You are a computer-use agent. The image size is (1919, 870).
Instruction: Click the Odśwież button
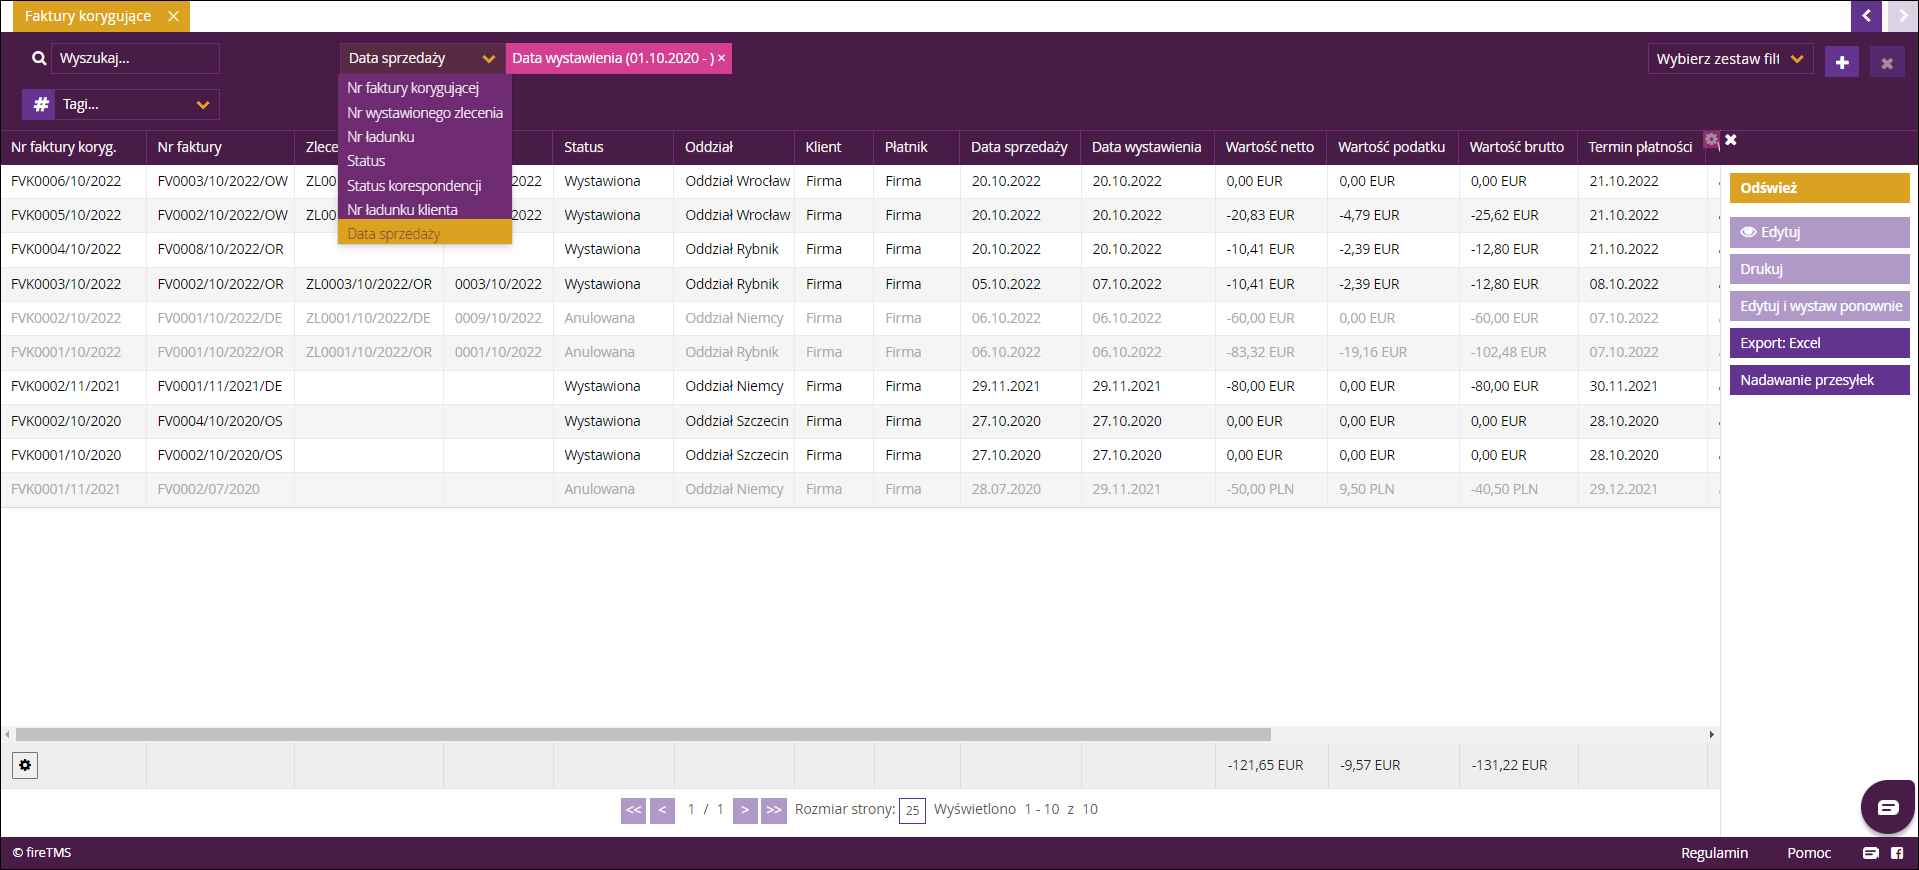(1819, 188)
